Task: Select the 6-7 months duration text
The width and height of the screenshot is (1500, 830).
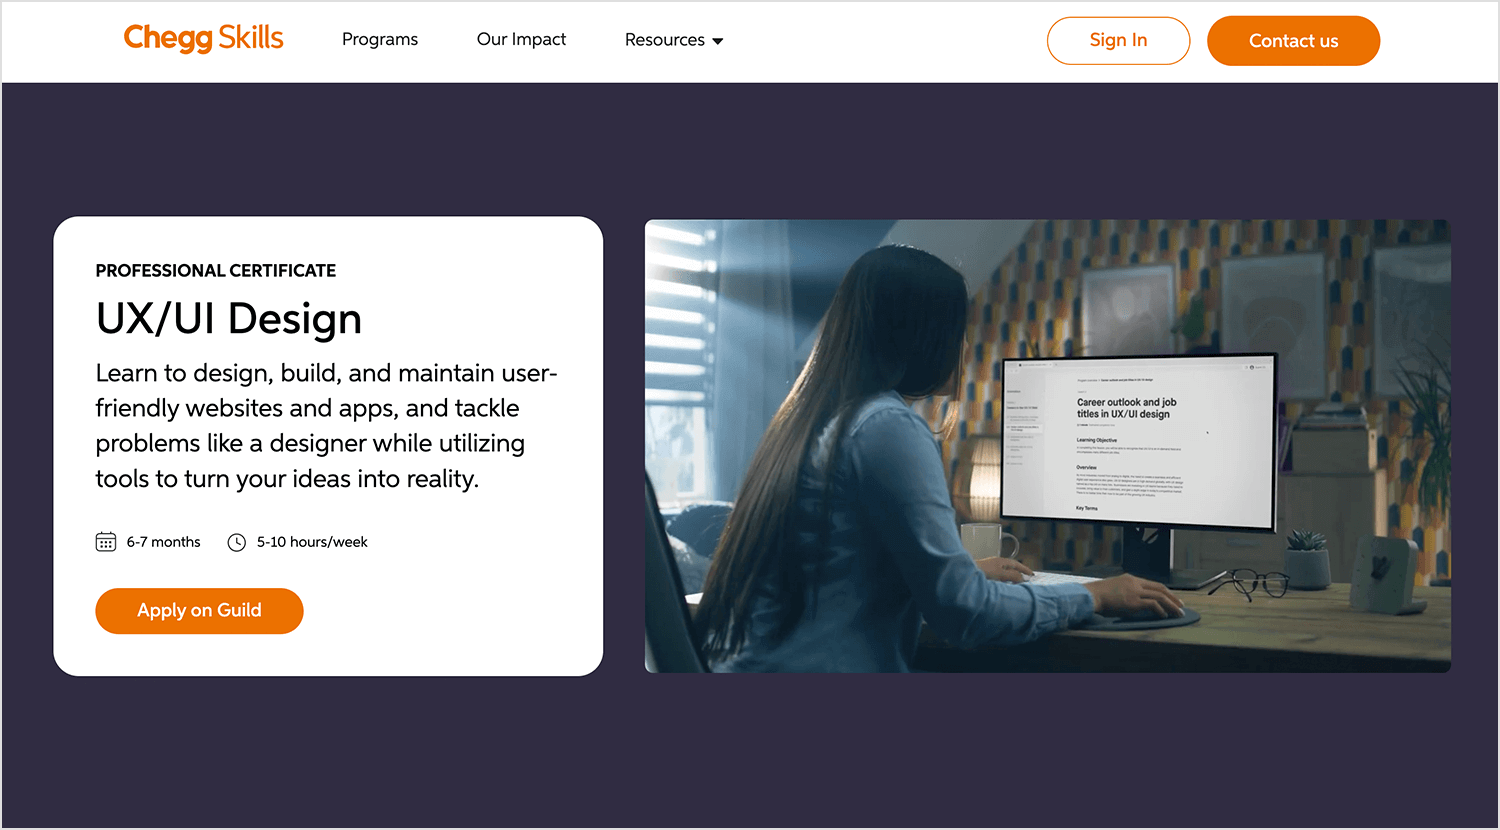Action: pyautogui.click(x=163, y=542)
